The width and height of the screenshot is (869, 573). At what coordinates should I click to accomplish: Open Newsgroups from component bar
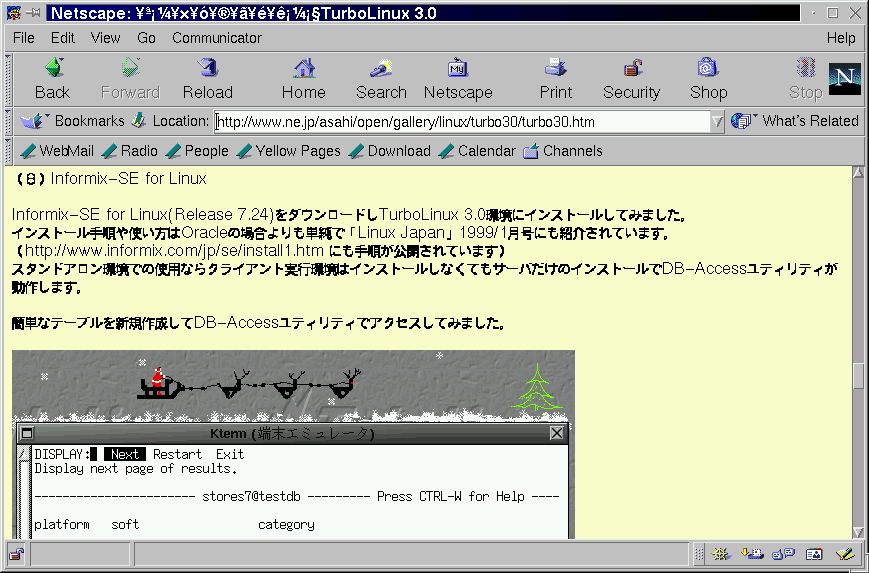pos(784,554)
